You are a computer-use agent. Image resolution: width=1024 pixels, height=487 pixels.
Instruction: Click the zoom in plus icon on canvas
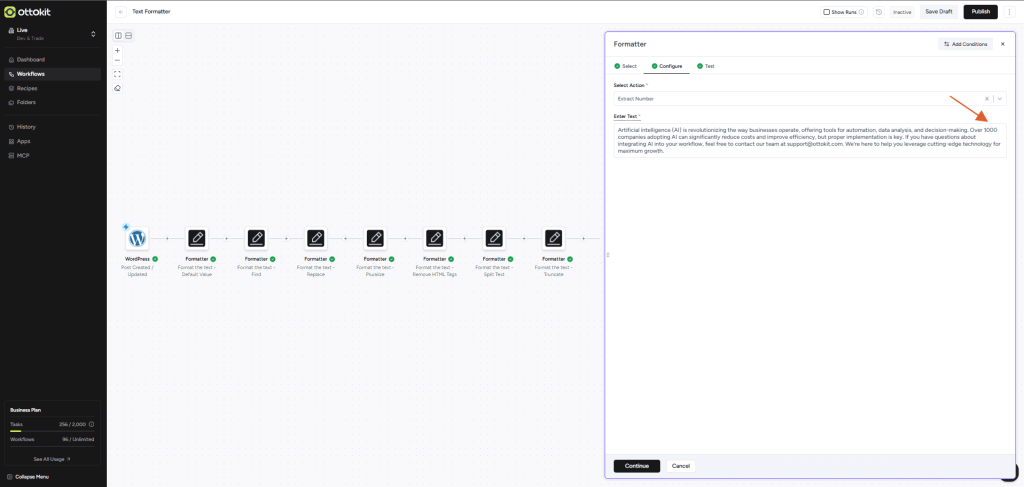[118, 50]
